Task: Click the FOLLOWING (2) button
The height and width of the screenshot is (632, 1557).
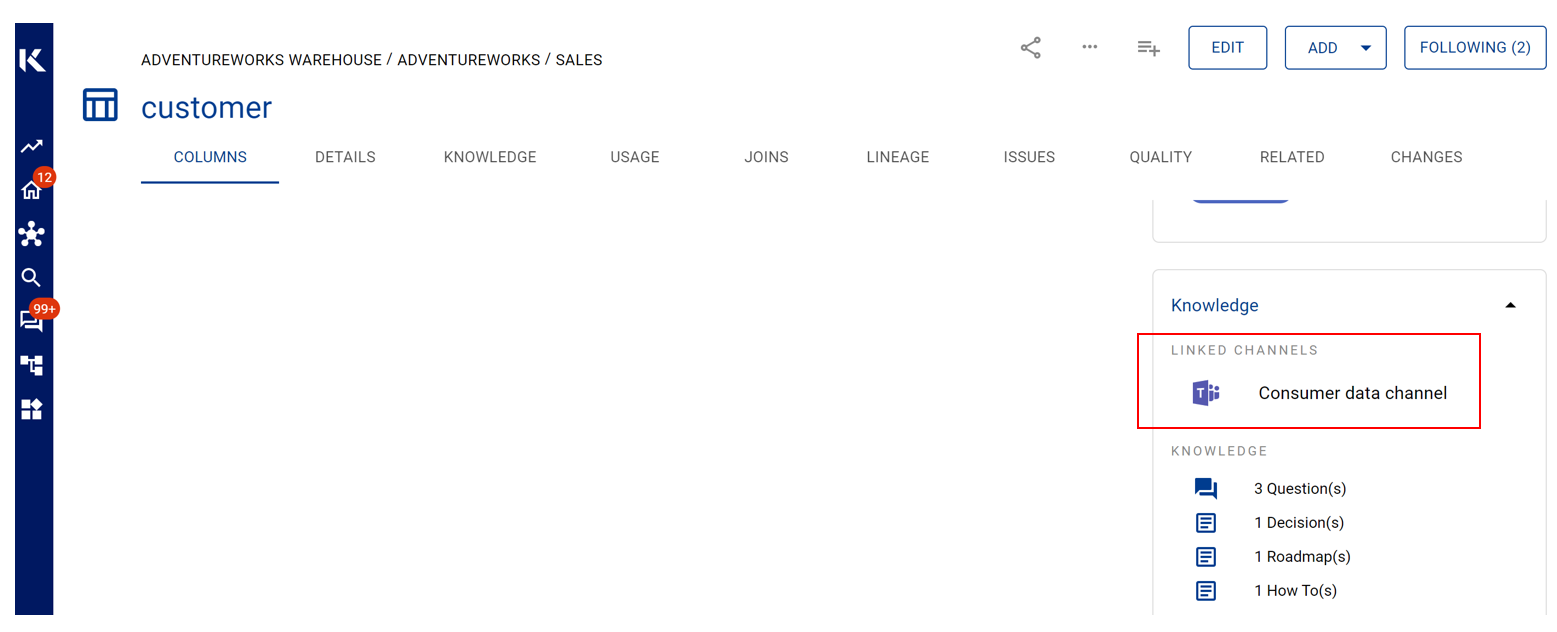Action: [1475, 48]
